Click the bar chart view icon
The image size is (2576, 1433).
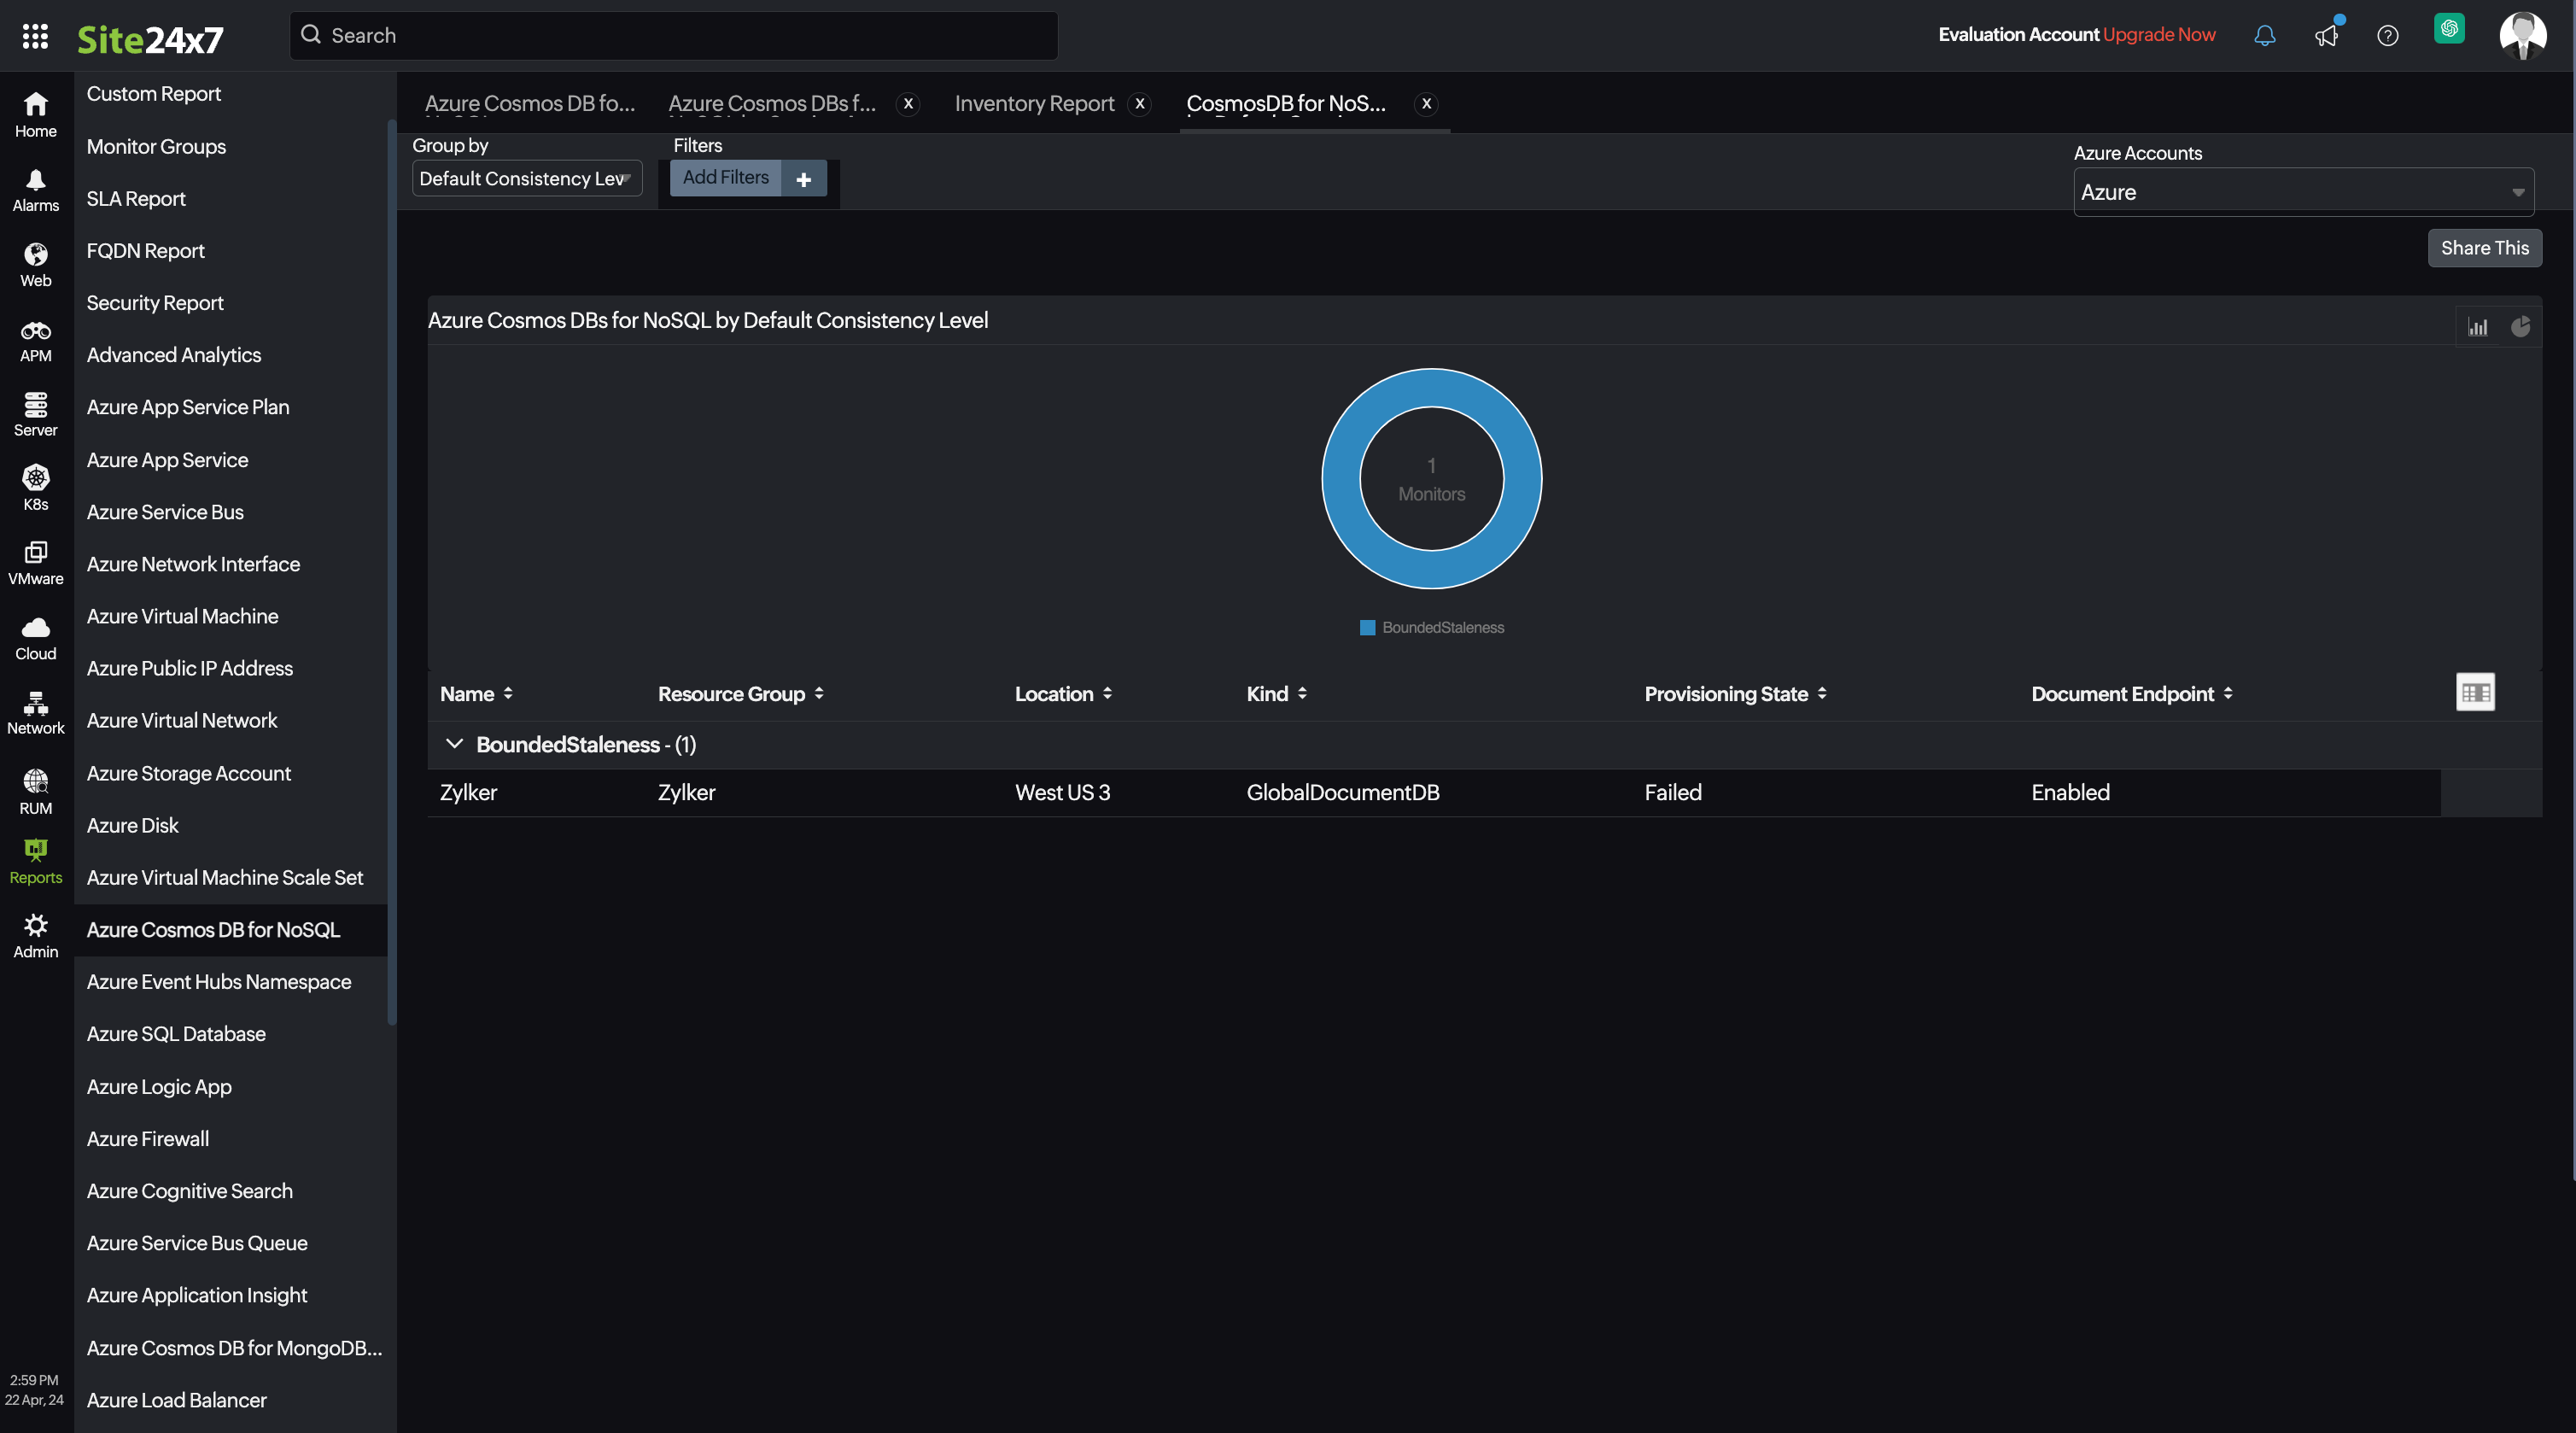click(x=2479, y=325)
